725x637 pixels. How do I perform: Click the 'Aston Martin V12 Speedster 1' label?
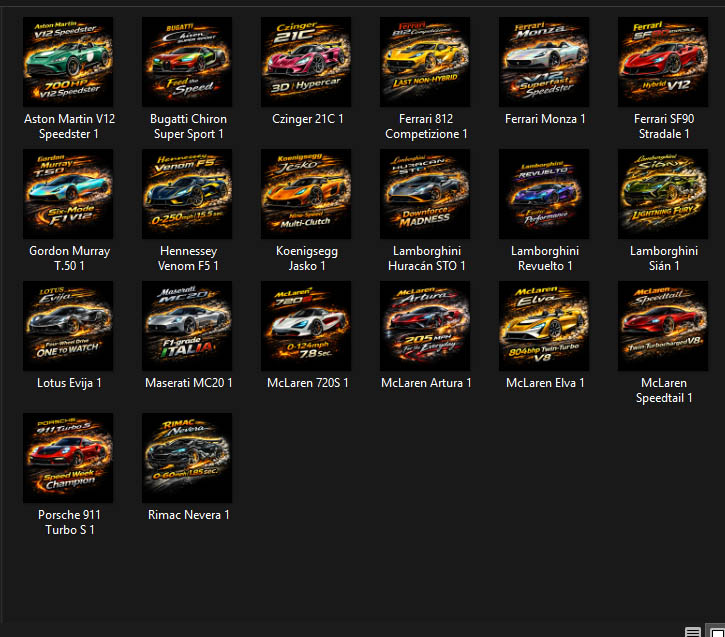pos(69,127)
